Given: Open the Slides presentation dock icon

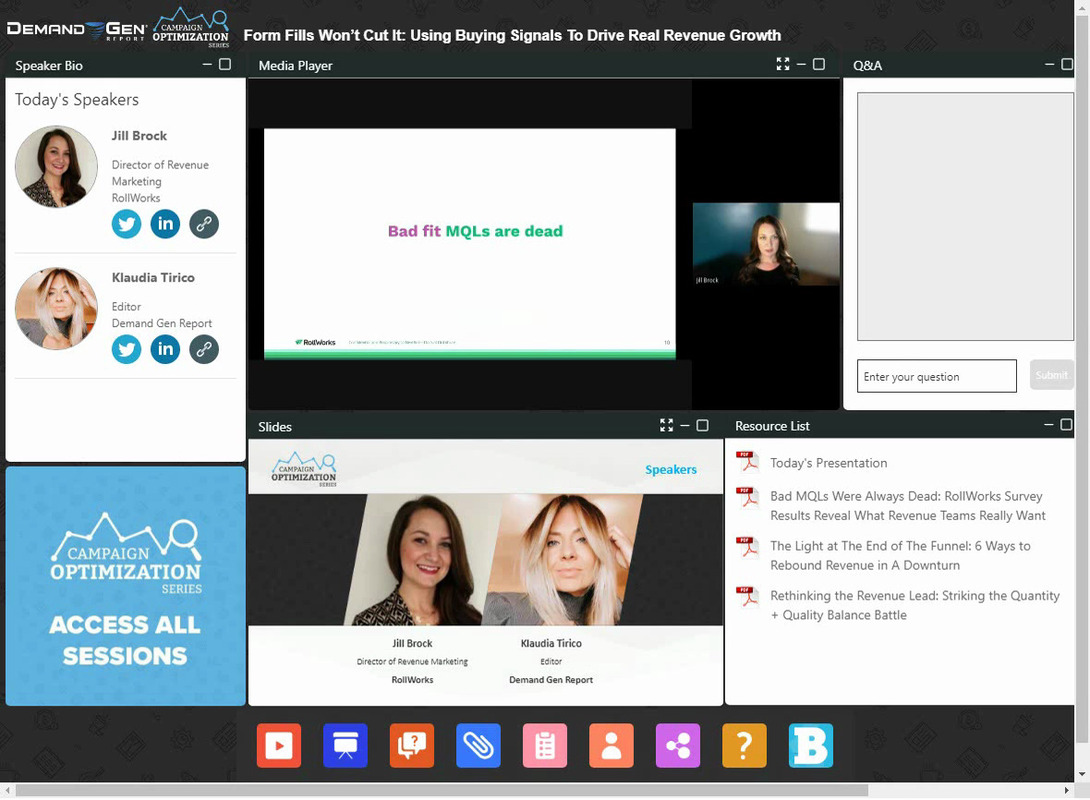Looking at the screenshot, I should point(345,746).
